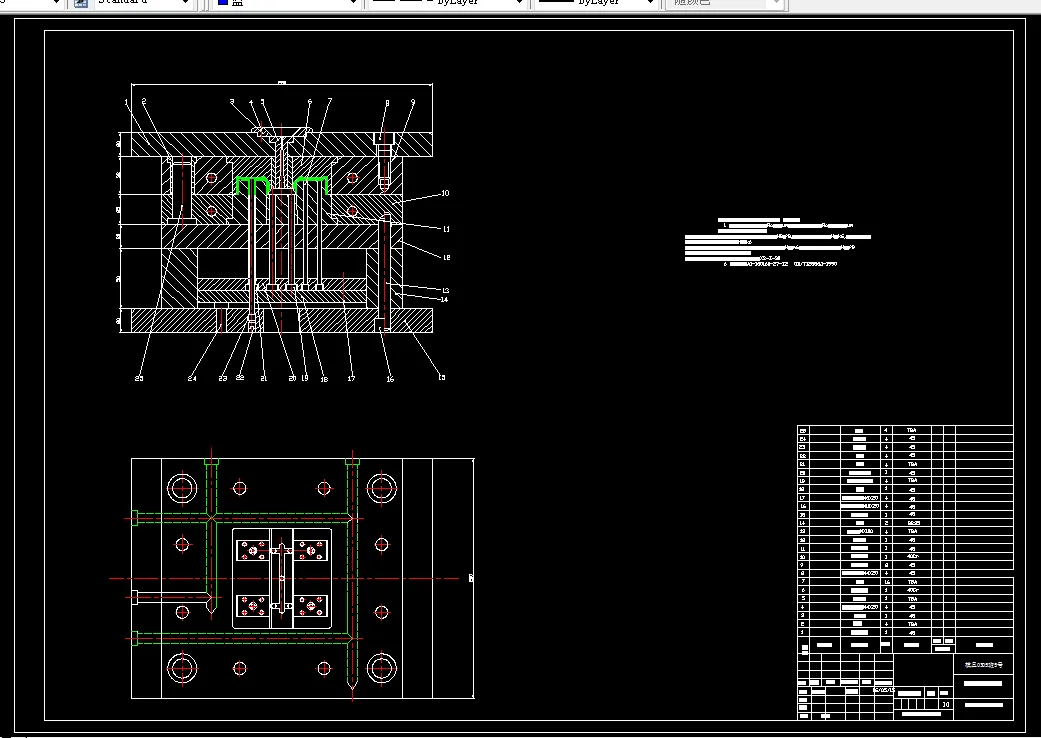Screen dimensions: 1041x738
Task: Select balloon number 16 label
Action: 390,379
